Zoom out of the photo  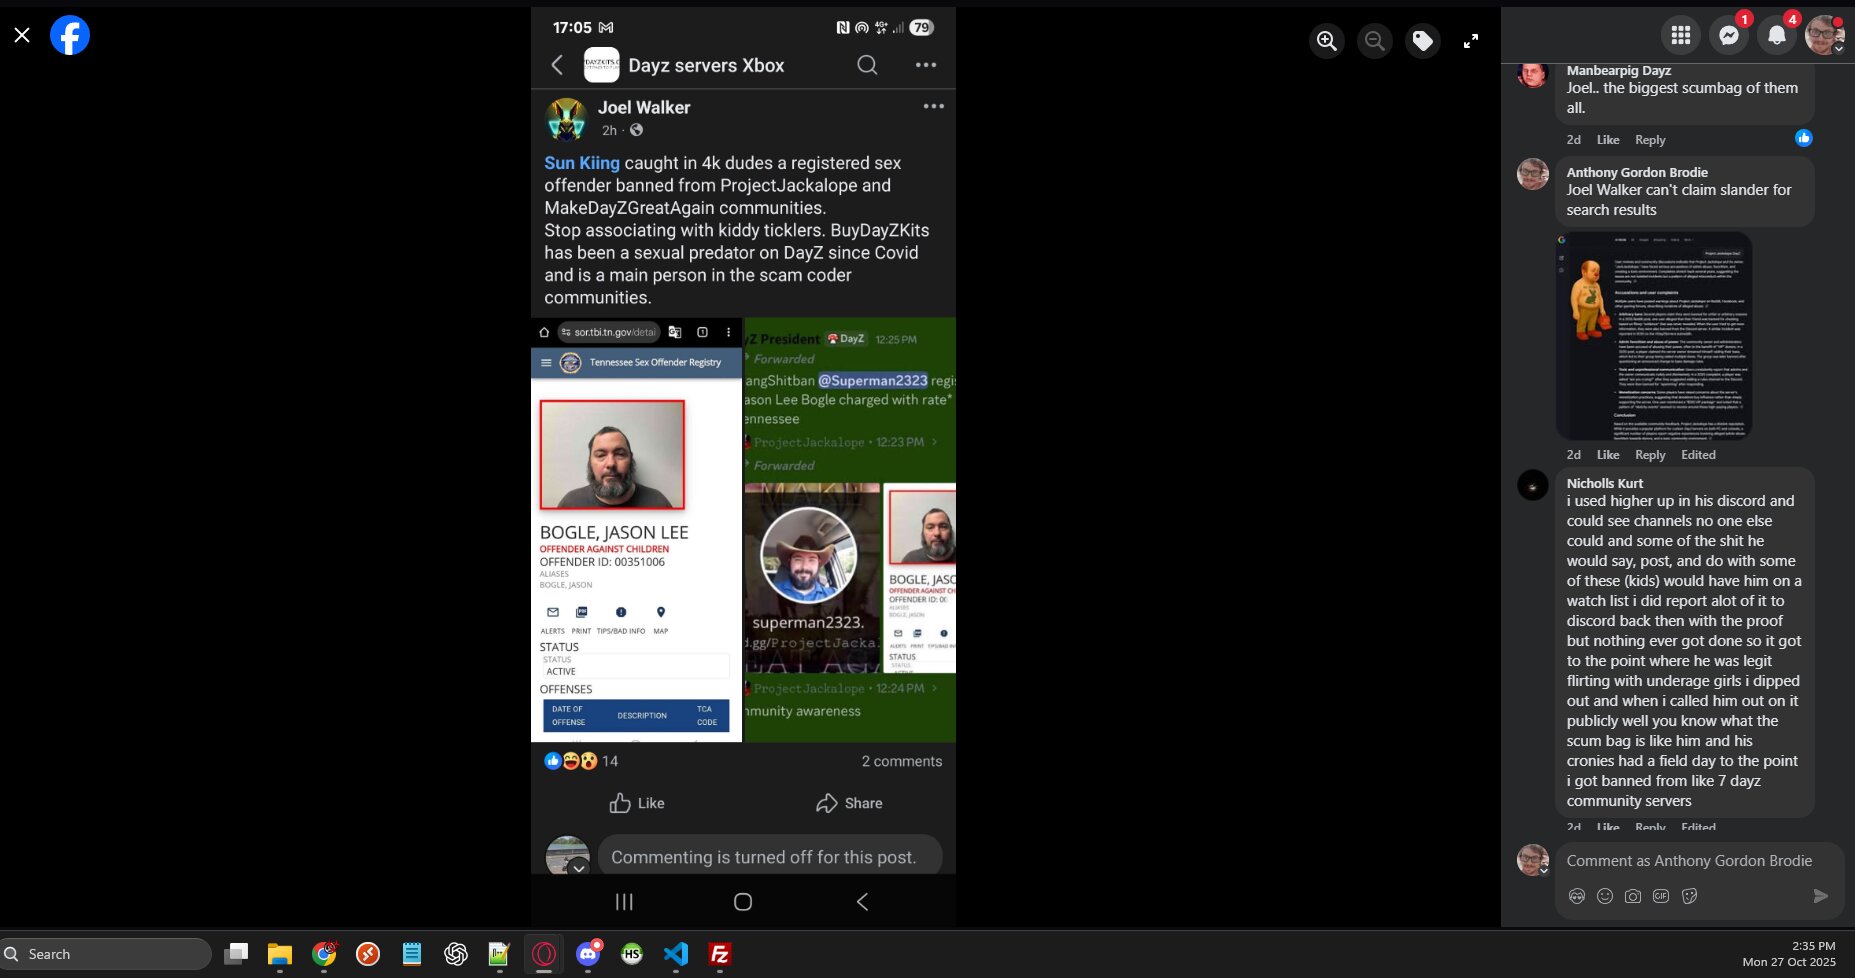click(1375, 41)
